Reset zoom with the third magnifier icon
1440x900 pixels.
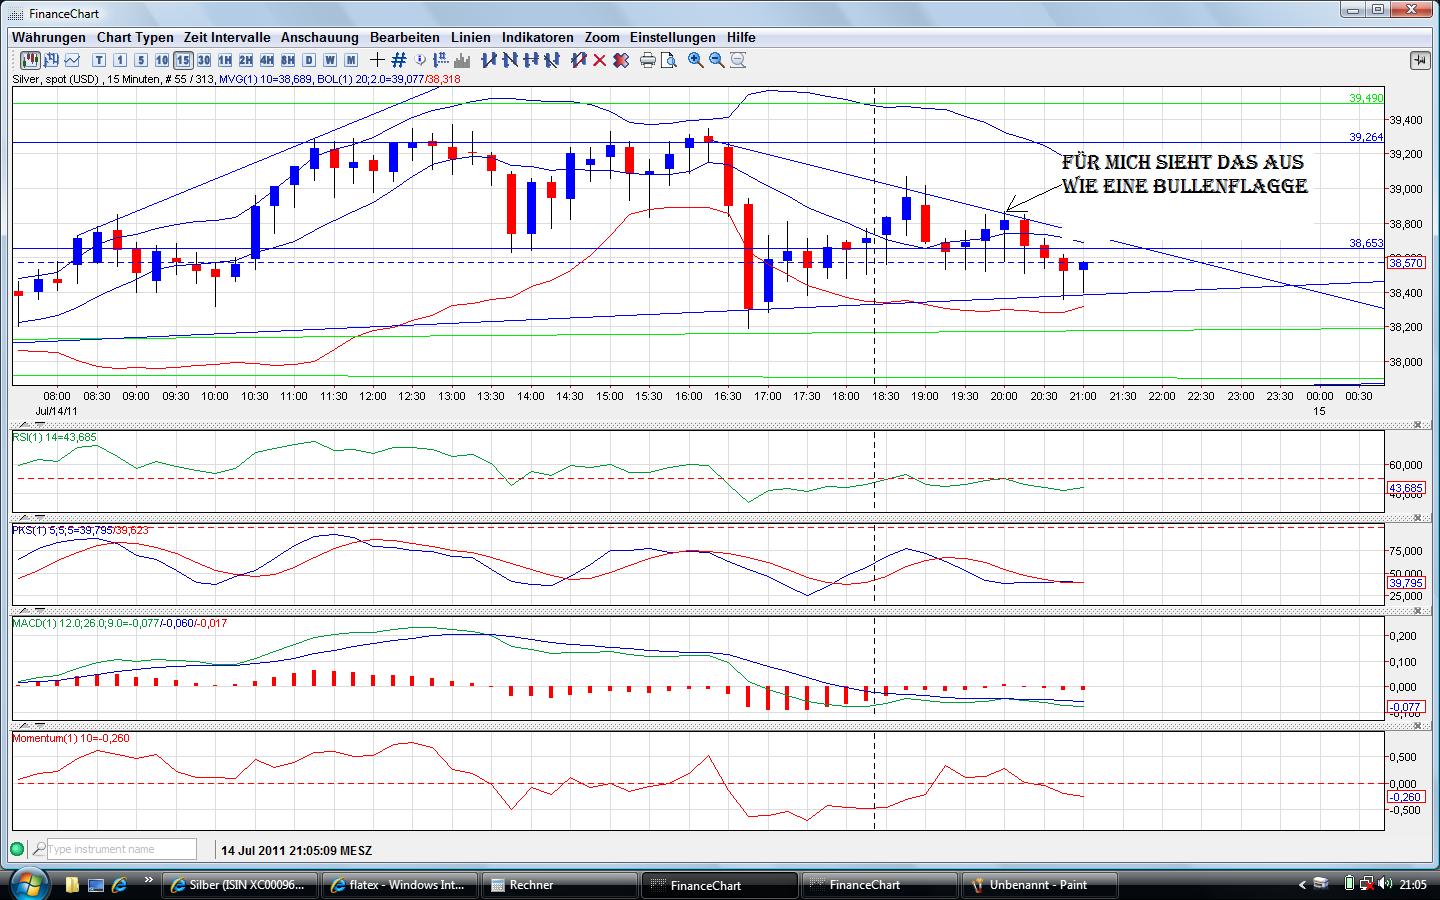point(738,60)
